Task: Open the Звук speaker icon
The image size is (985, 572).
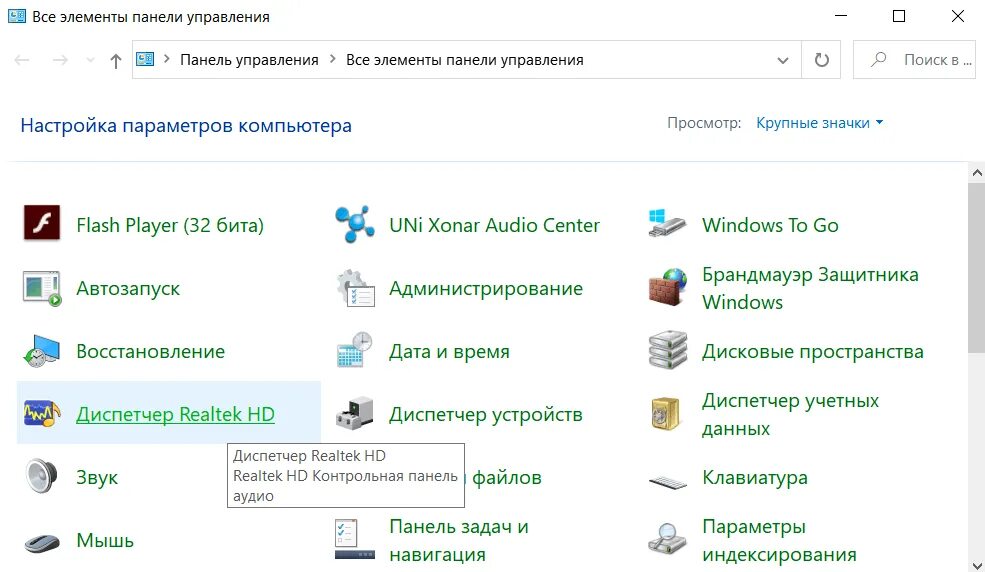Action: point(41,477)
